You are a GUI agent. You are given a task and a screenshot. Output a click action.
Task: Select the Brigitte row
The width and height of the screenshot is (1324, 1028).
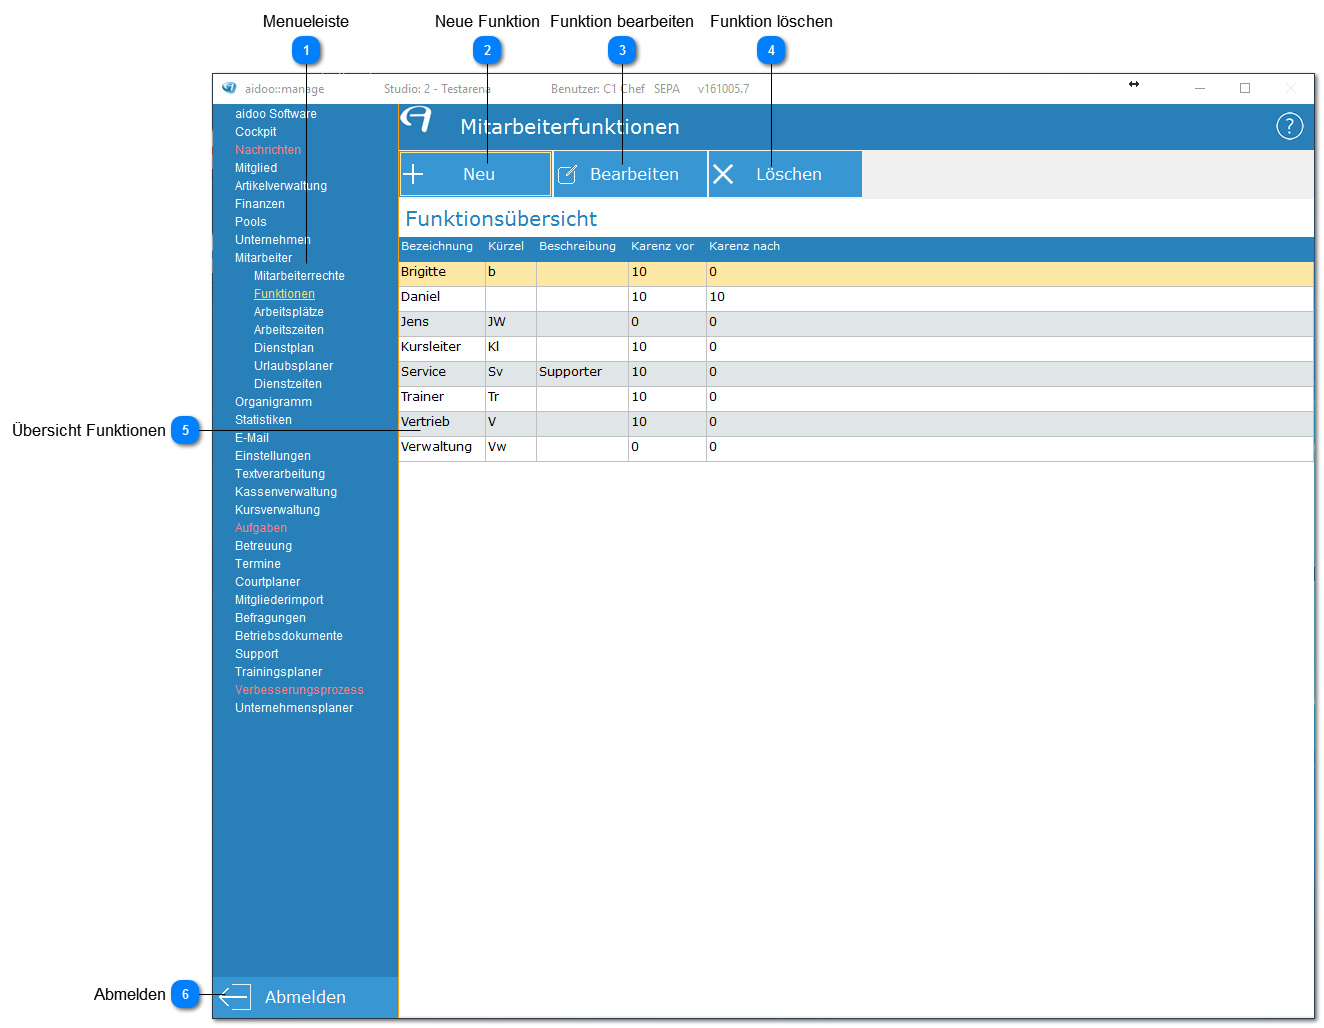click(x=856, y=272)
